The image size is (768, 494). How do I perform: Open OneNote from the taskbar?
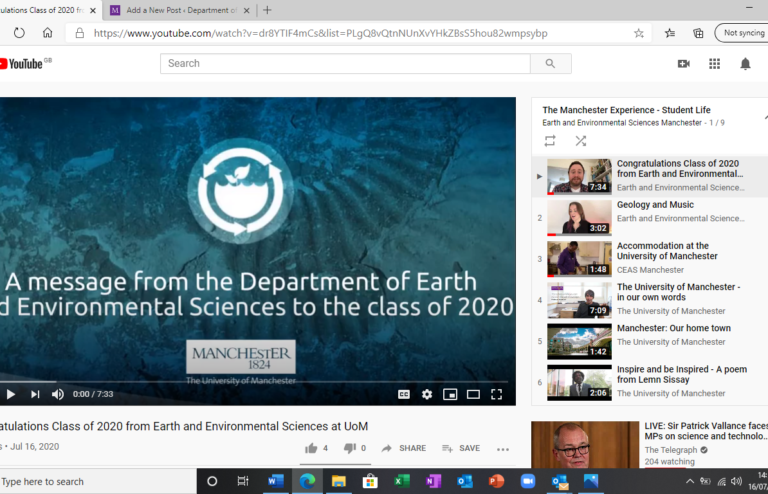tap(433, 482)
